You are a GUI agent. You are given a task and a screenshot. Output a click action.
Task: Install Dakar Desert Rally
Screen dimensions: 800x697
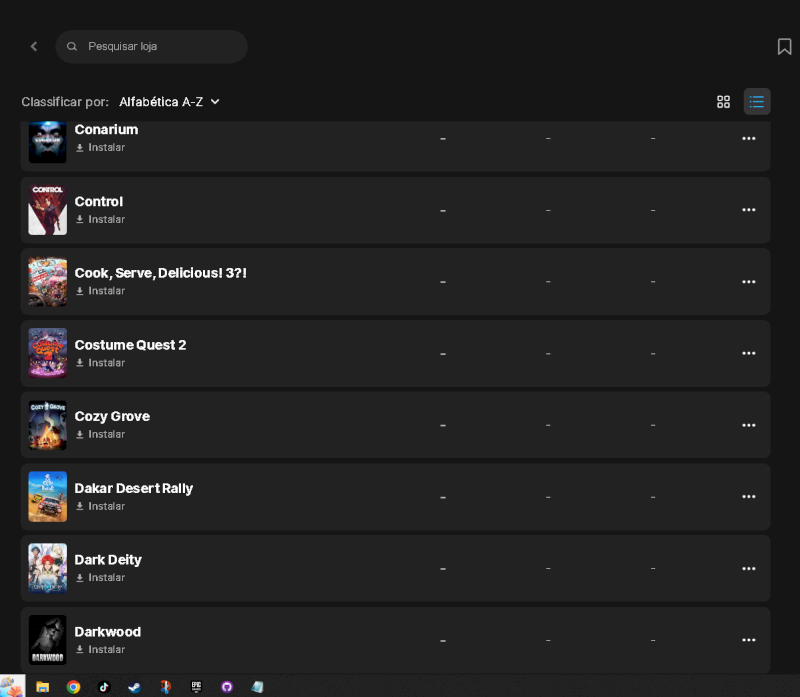click(x=101, y=506)
